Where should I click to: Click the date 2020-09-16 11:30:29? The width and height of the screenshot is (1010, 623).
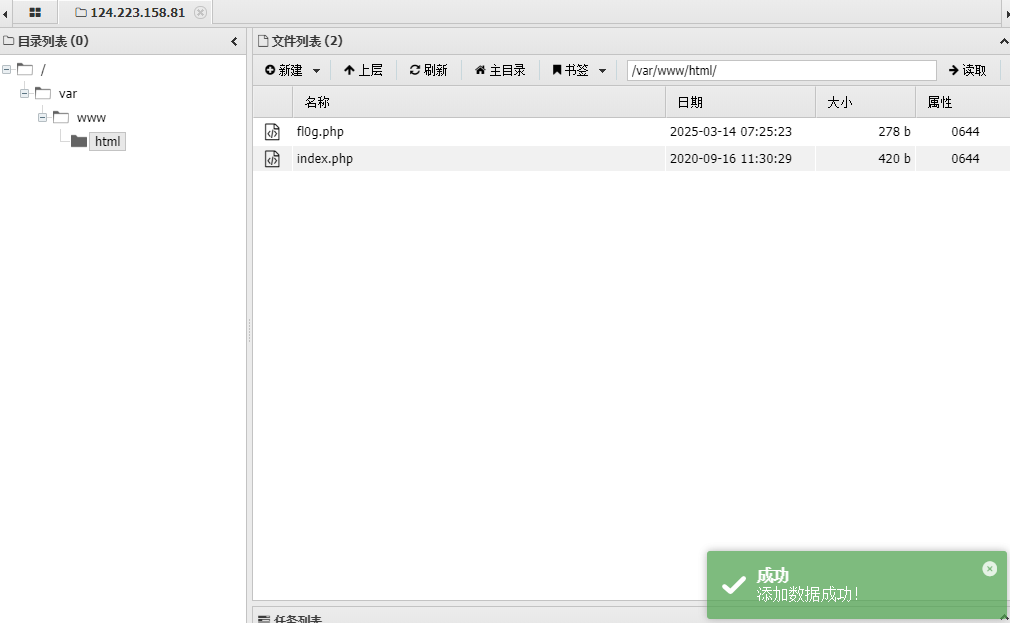click(730, 158)
